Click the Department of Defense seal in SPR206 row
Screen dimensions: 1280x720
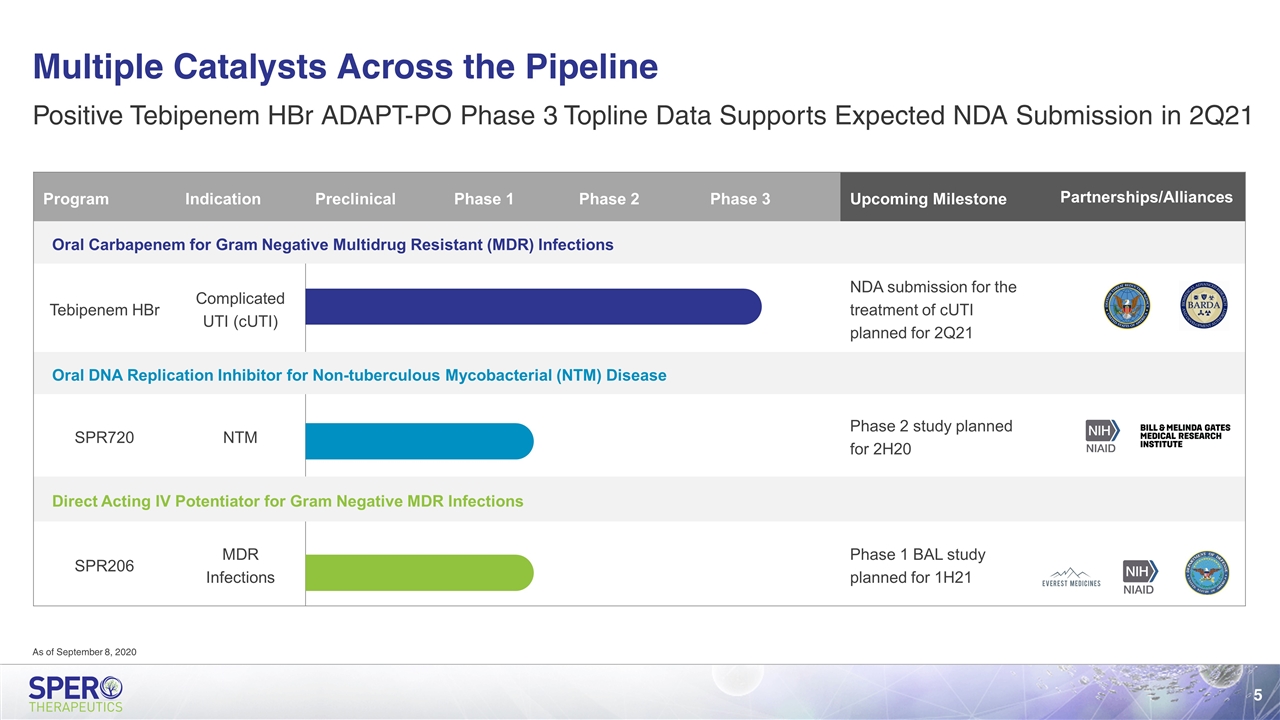click(1207, 573)
